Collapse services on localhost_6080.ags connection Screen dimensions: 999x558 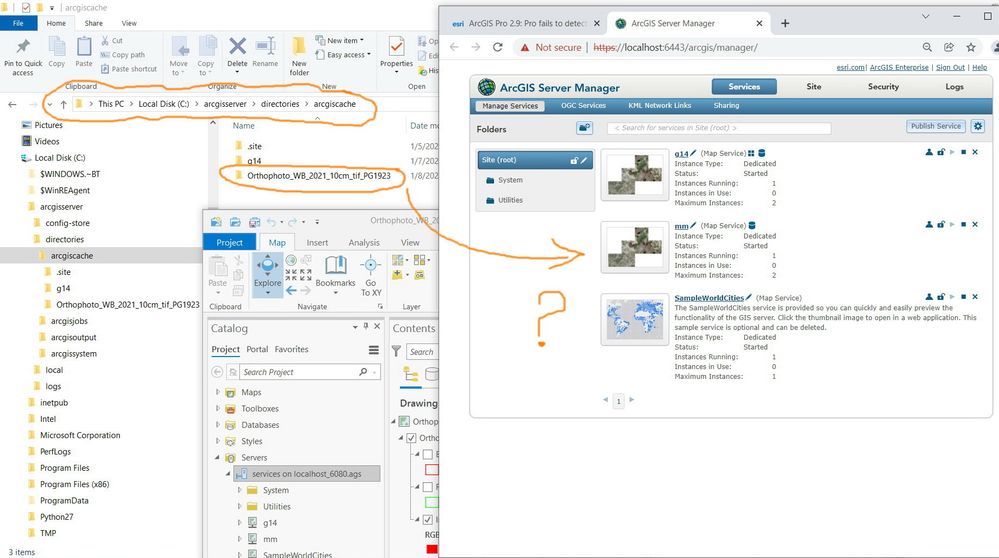click(228, 474)
